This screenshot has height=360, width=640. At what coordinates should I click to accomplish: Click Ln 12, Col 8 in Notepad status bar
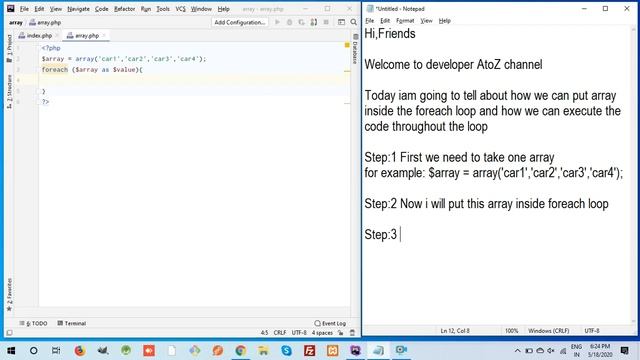(x=455, y=331)
